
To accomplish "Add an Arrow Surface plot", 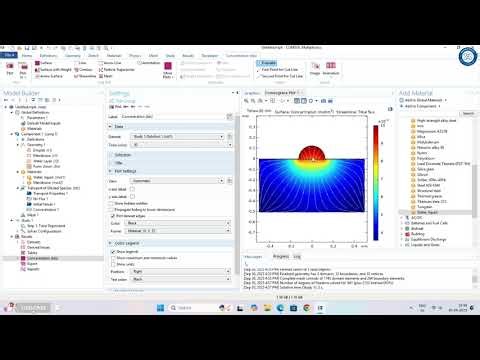I will [49, 76].
